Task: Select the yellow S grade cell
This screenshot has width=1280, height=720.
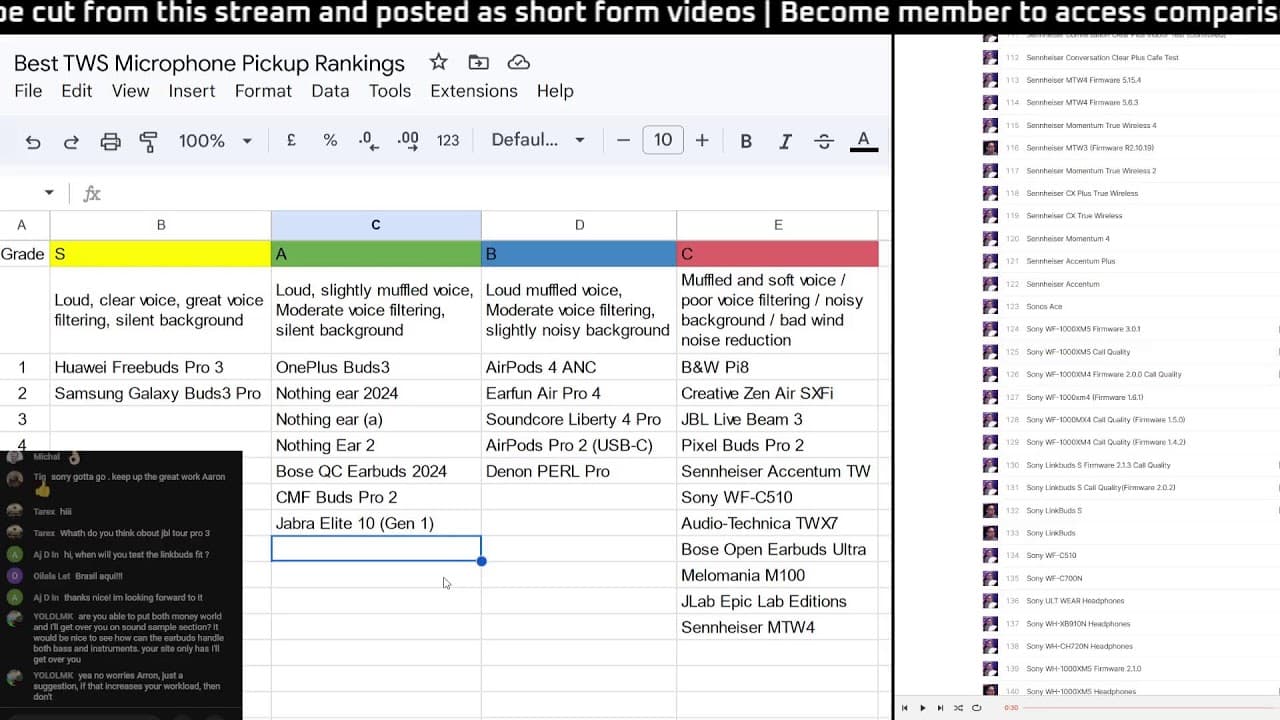Action: (x=160, y=254)
